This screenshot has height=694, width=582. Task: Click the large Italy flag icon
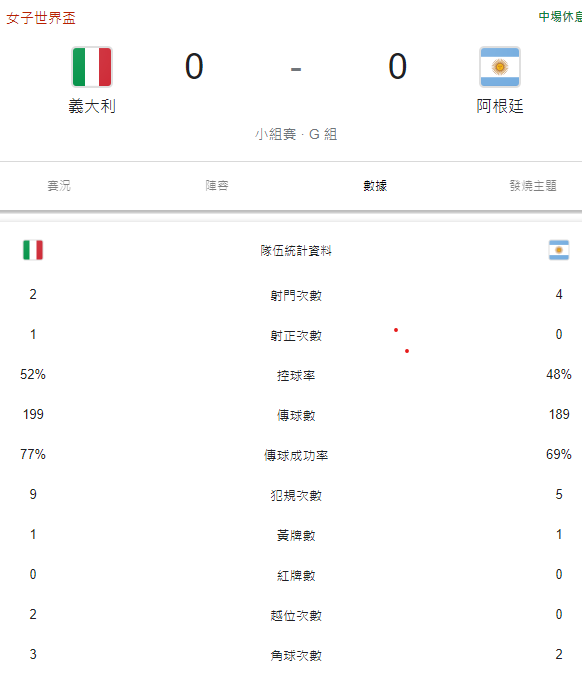(92, 67)
